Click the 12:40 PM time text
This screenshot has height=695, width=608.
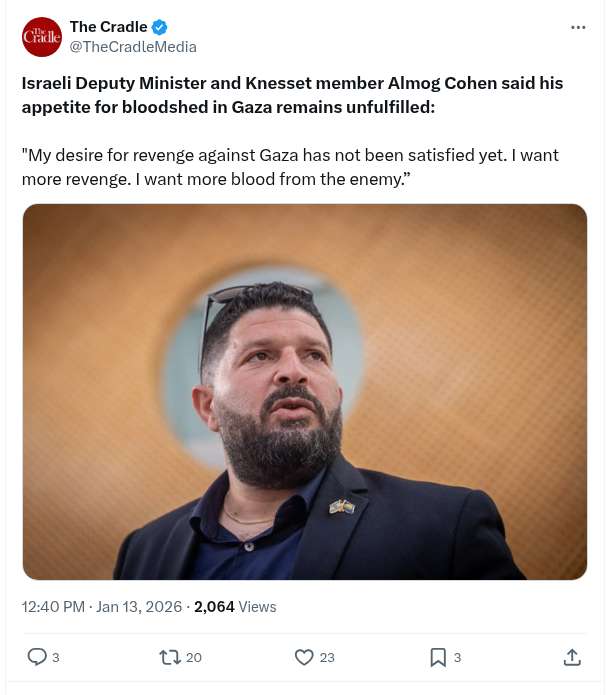pos(53,607)
